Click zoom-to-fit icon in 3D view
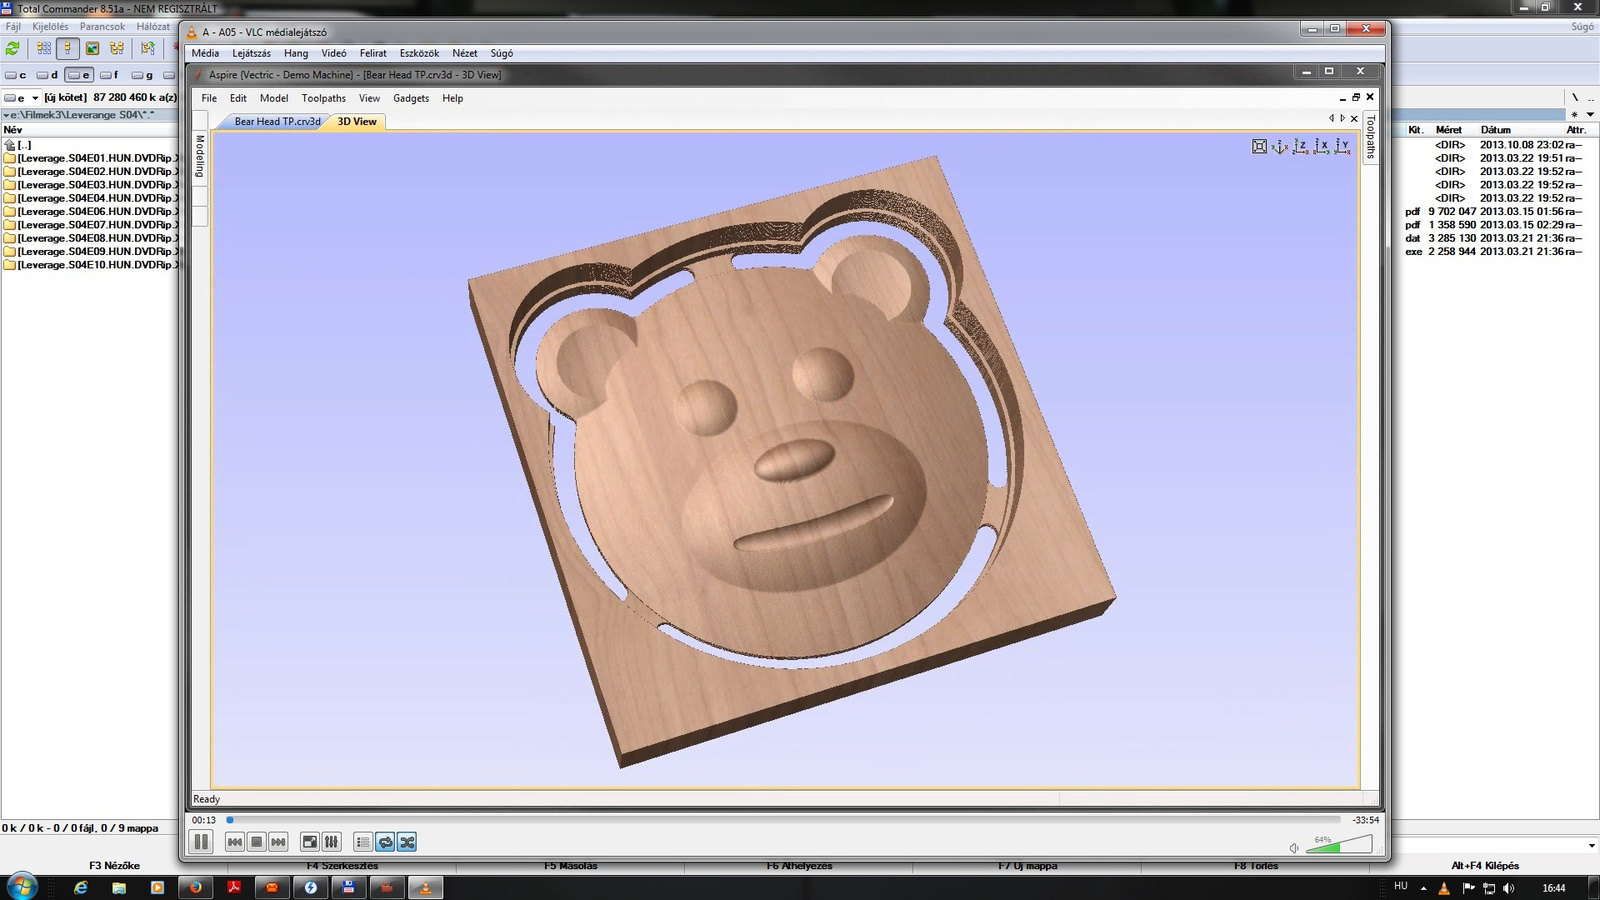 pos(1260,146)
